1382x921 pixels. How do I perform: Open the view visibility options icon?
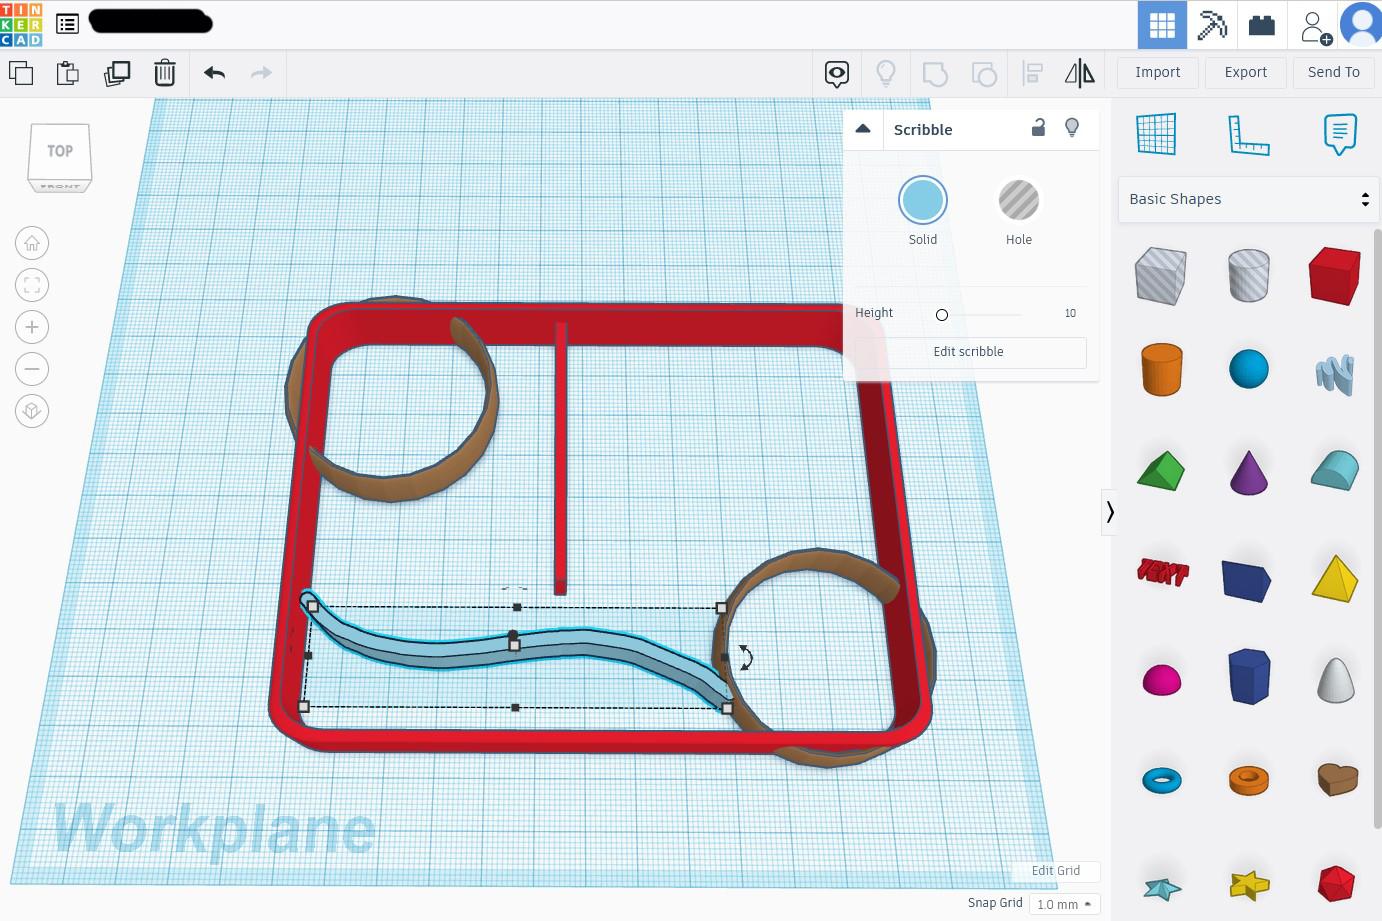click(x=837, y=73)
